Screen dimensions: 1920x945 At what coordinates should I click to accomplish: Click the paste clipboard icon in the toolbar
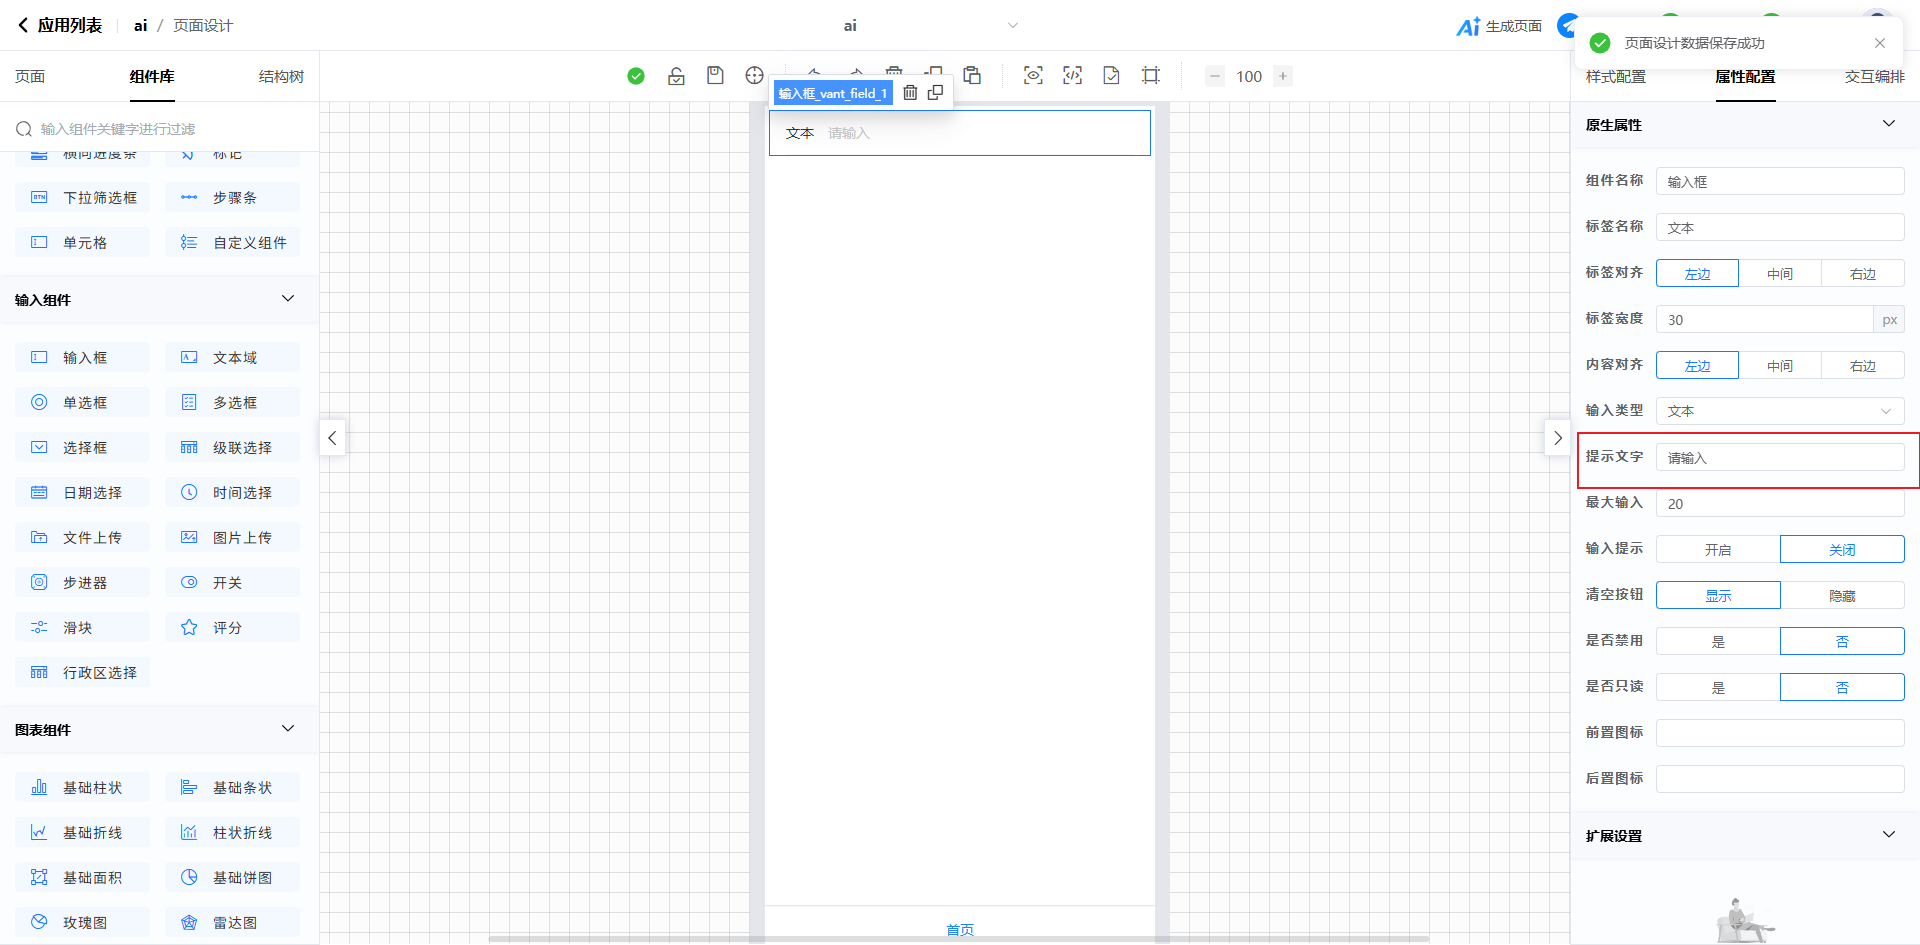click(972, 76)
